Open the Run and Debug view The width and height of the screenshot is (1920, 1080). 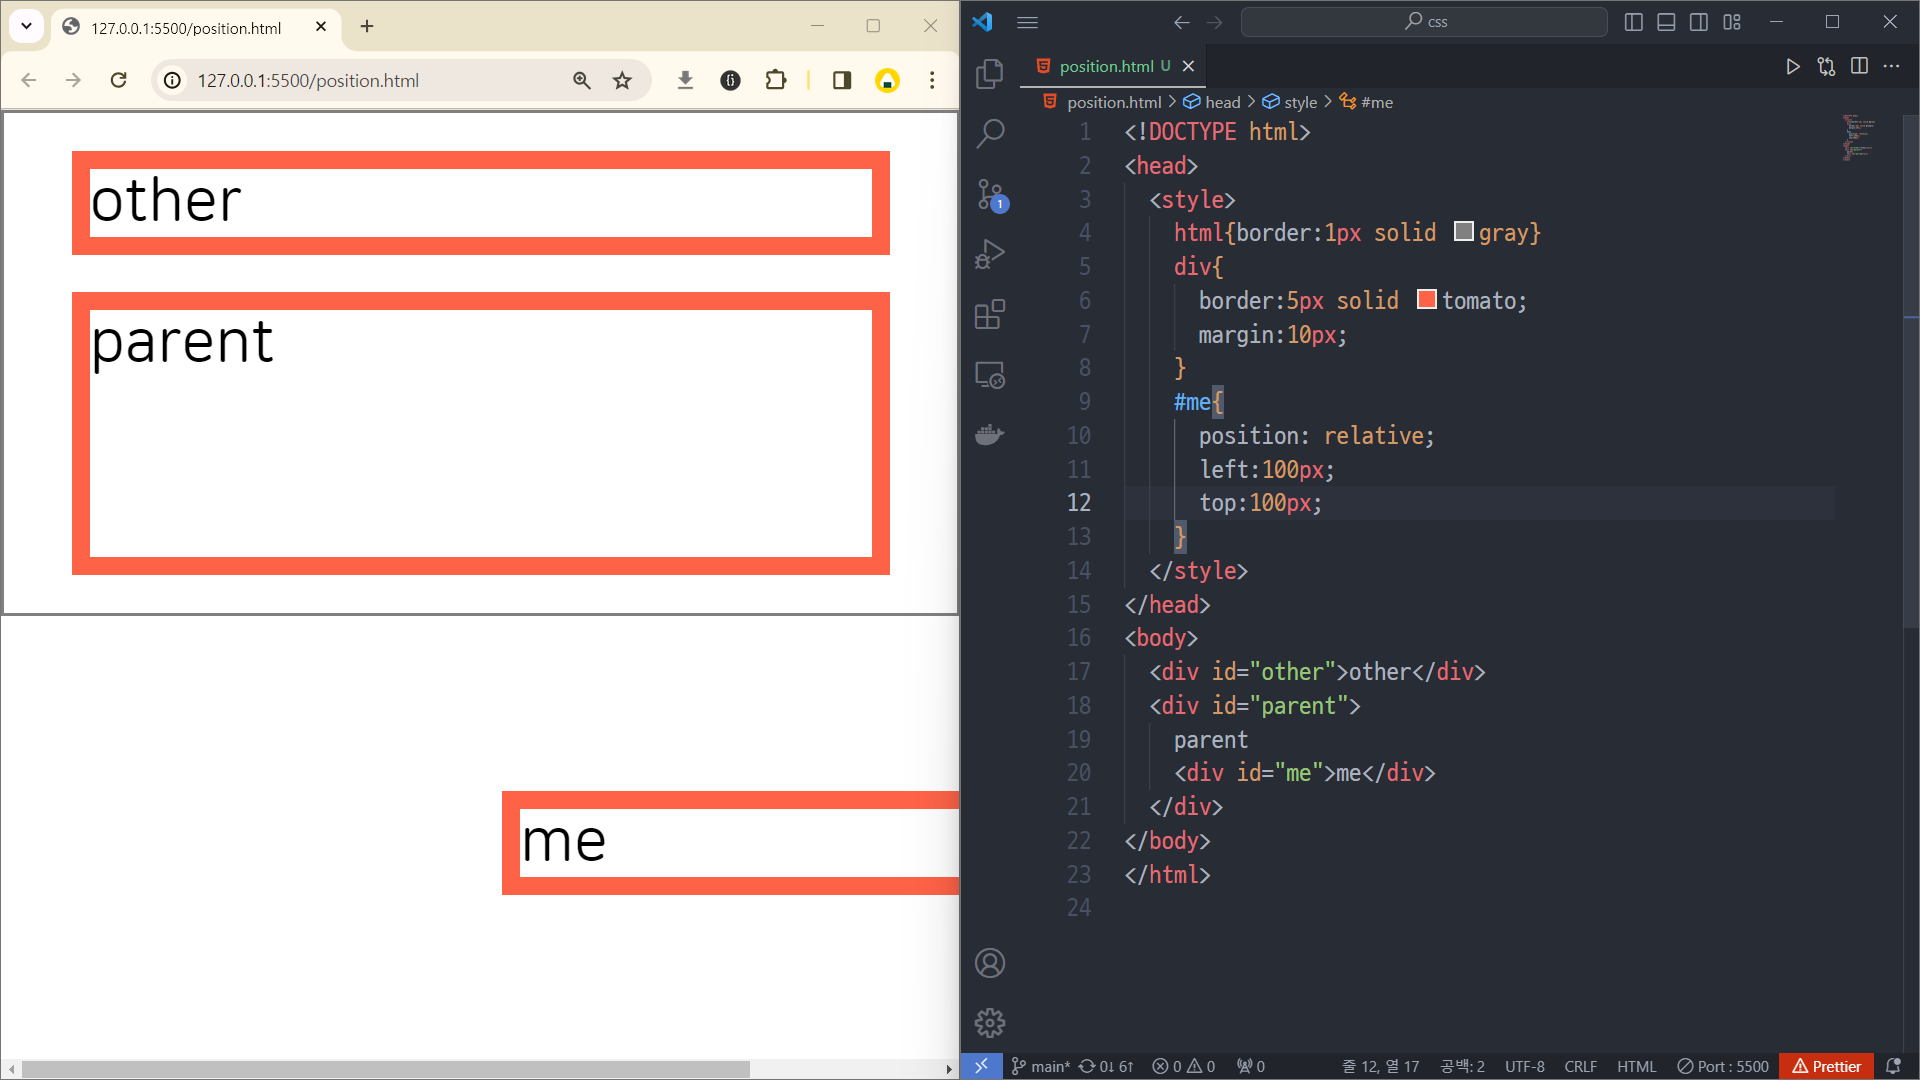(989, 254)
